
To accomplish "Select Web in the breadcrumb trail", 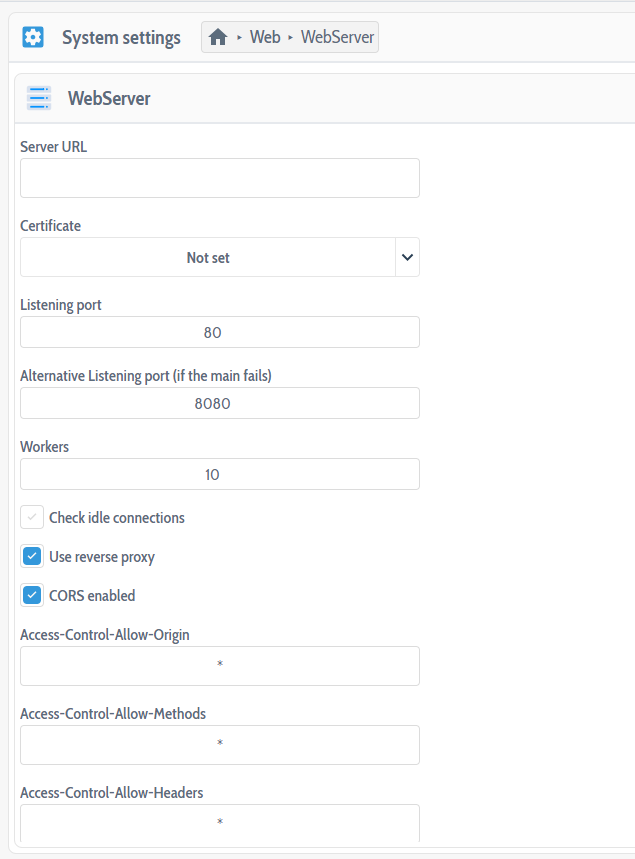I will (265, 36).
